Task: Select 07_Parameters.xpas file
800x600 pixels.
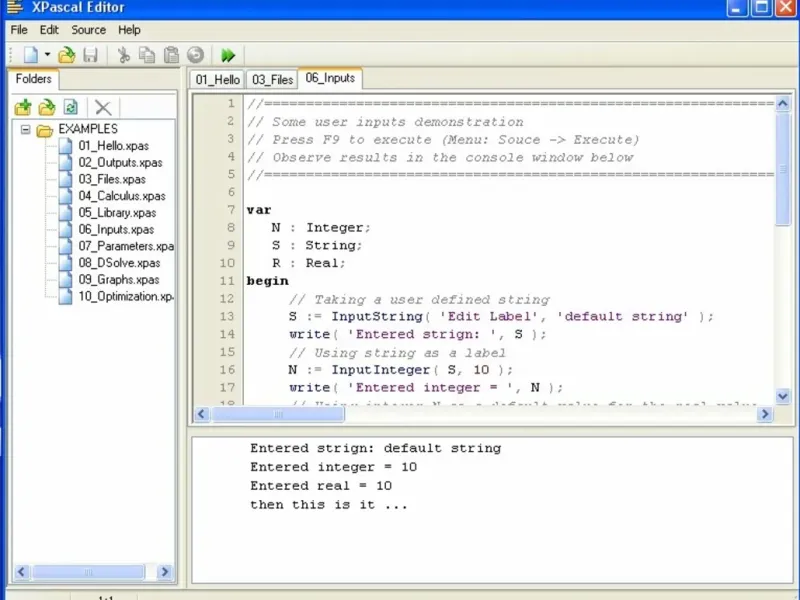Action: (x=126, y=246)
